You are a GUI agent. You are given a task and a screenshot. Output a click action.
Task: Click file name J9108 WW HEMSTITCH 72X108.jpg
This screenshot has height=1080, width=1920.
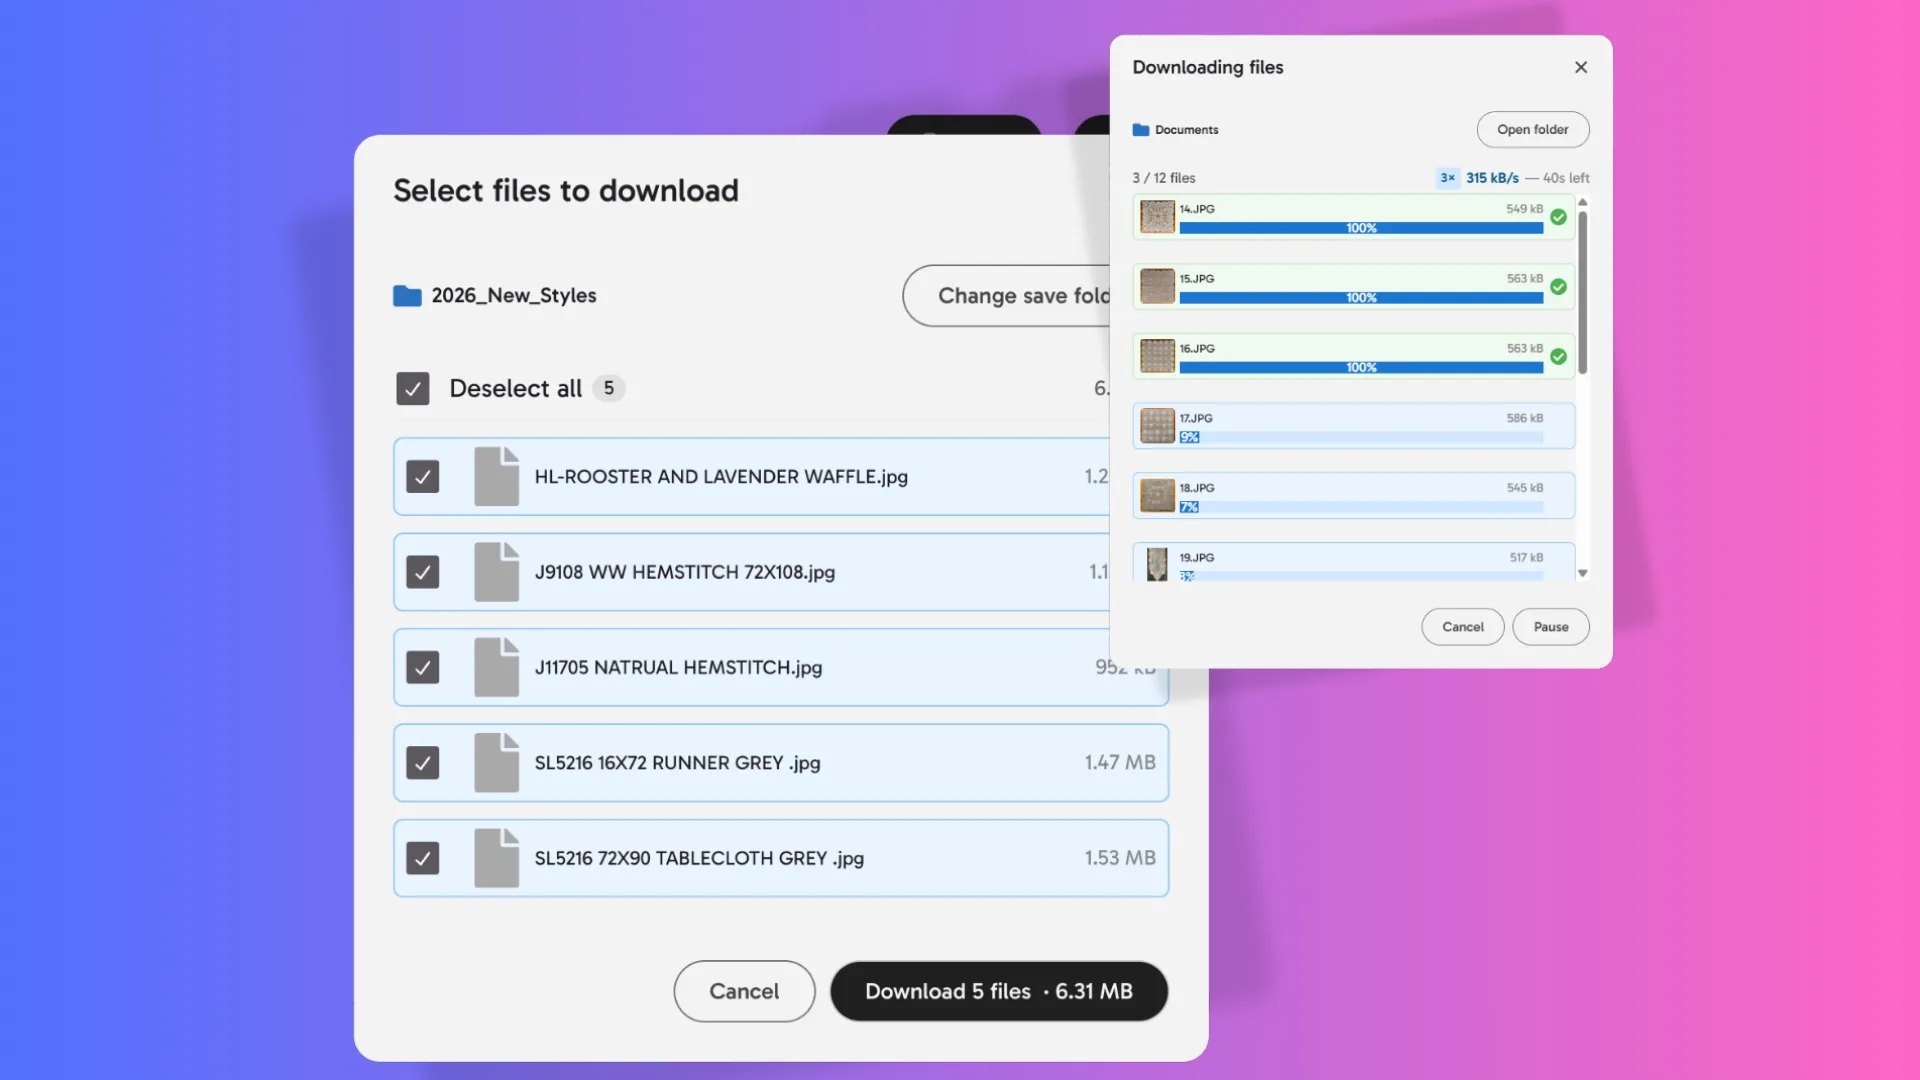(685, 572)
